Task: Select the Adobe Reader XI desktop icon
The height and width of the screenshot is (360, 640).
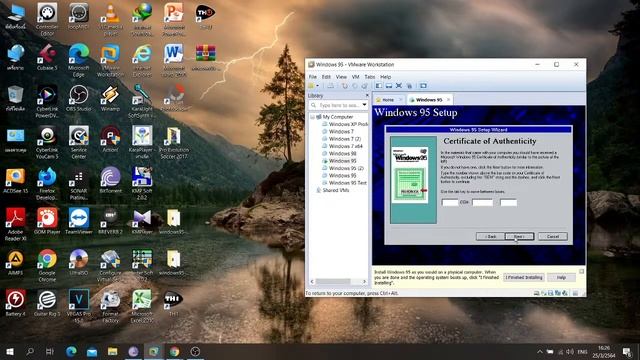Action: tap(16, 224)
